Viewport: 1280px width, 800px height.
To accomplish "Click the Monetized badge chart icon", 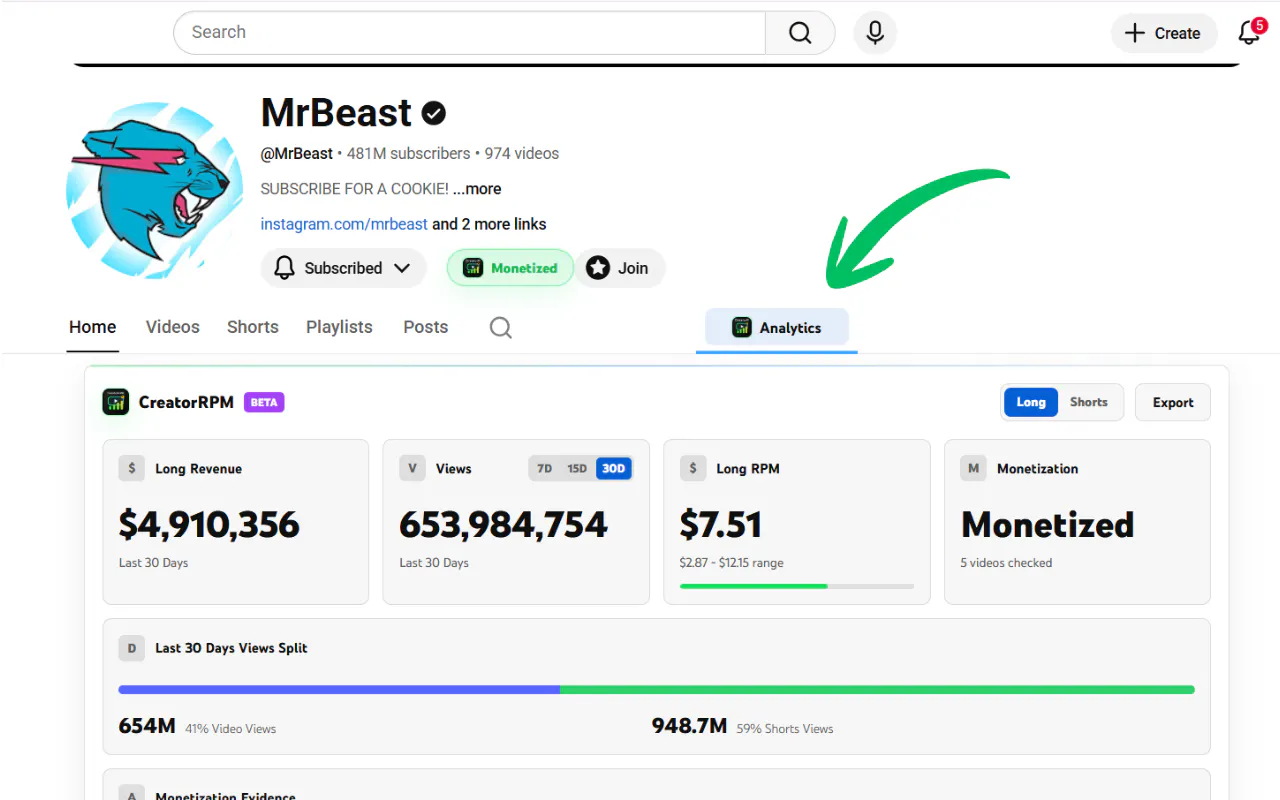I will [x=473, y=268].
